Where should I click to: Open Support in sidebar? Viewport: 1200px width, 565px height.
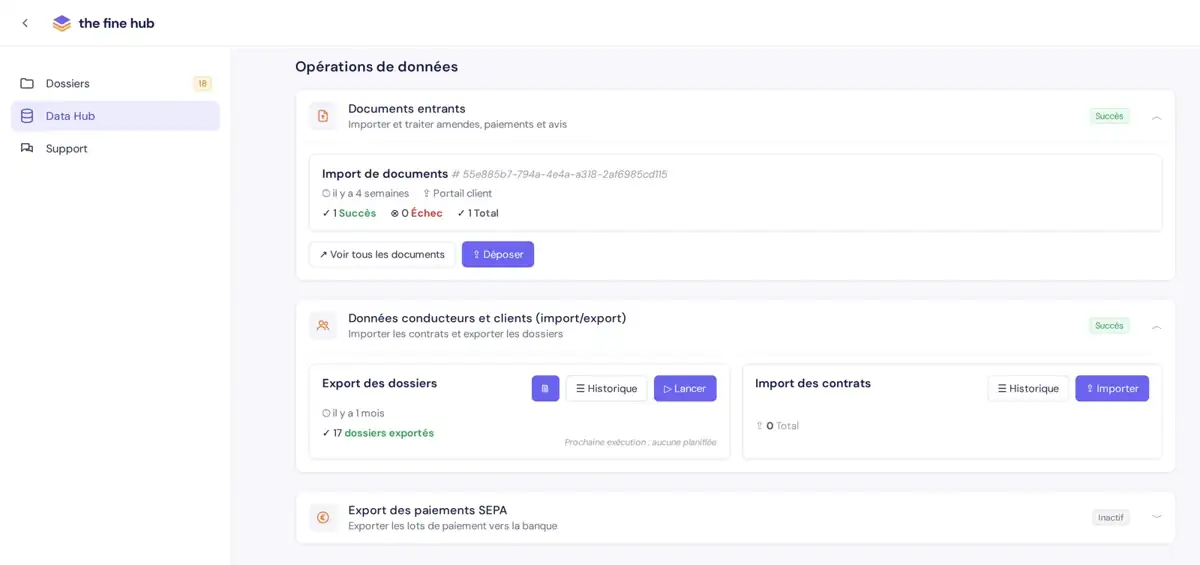click(115, 148)
